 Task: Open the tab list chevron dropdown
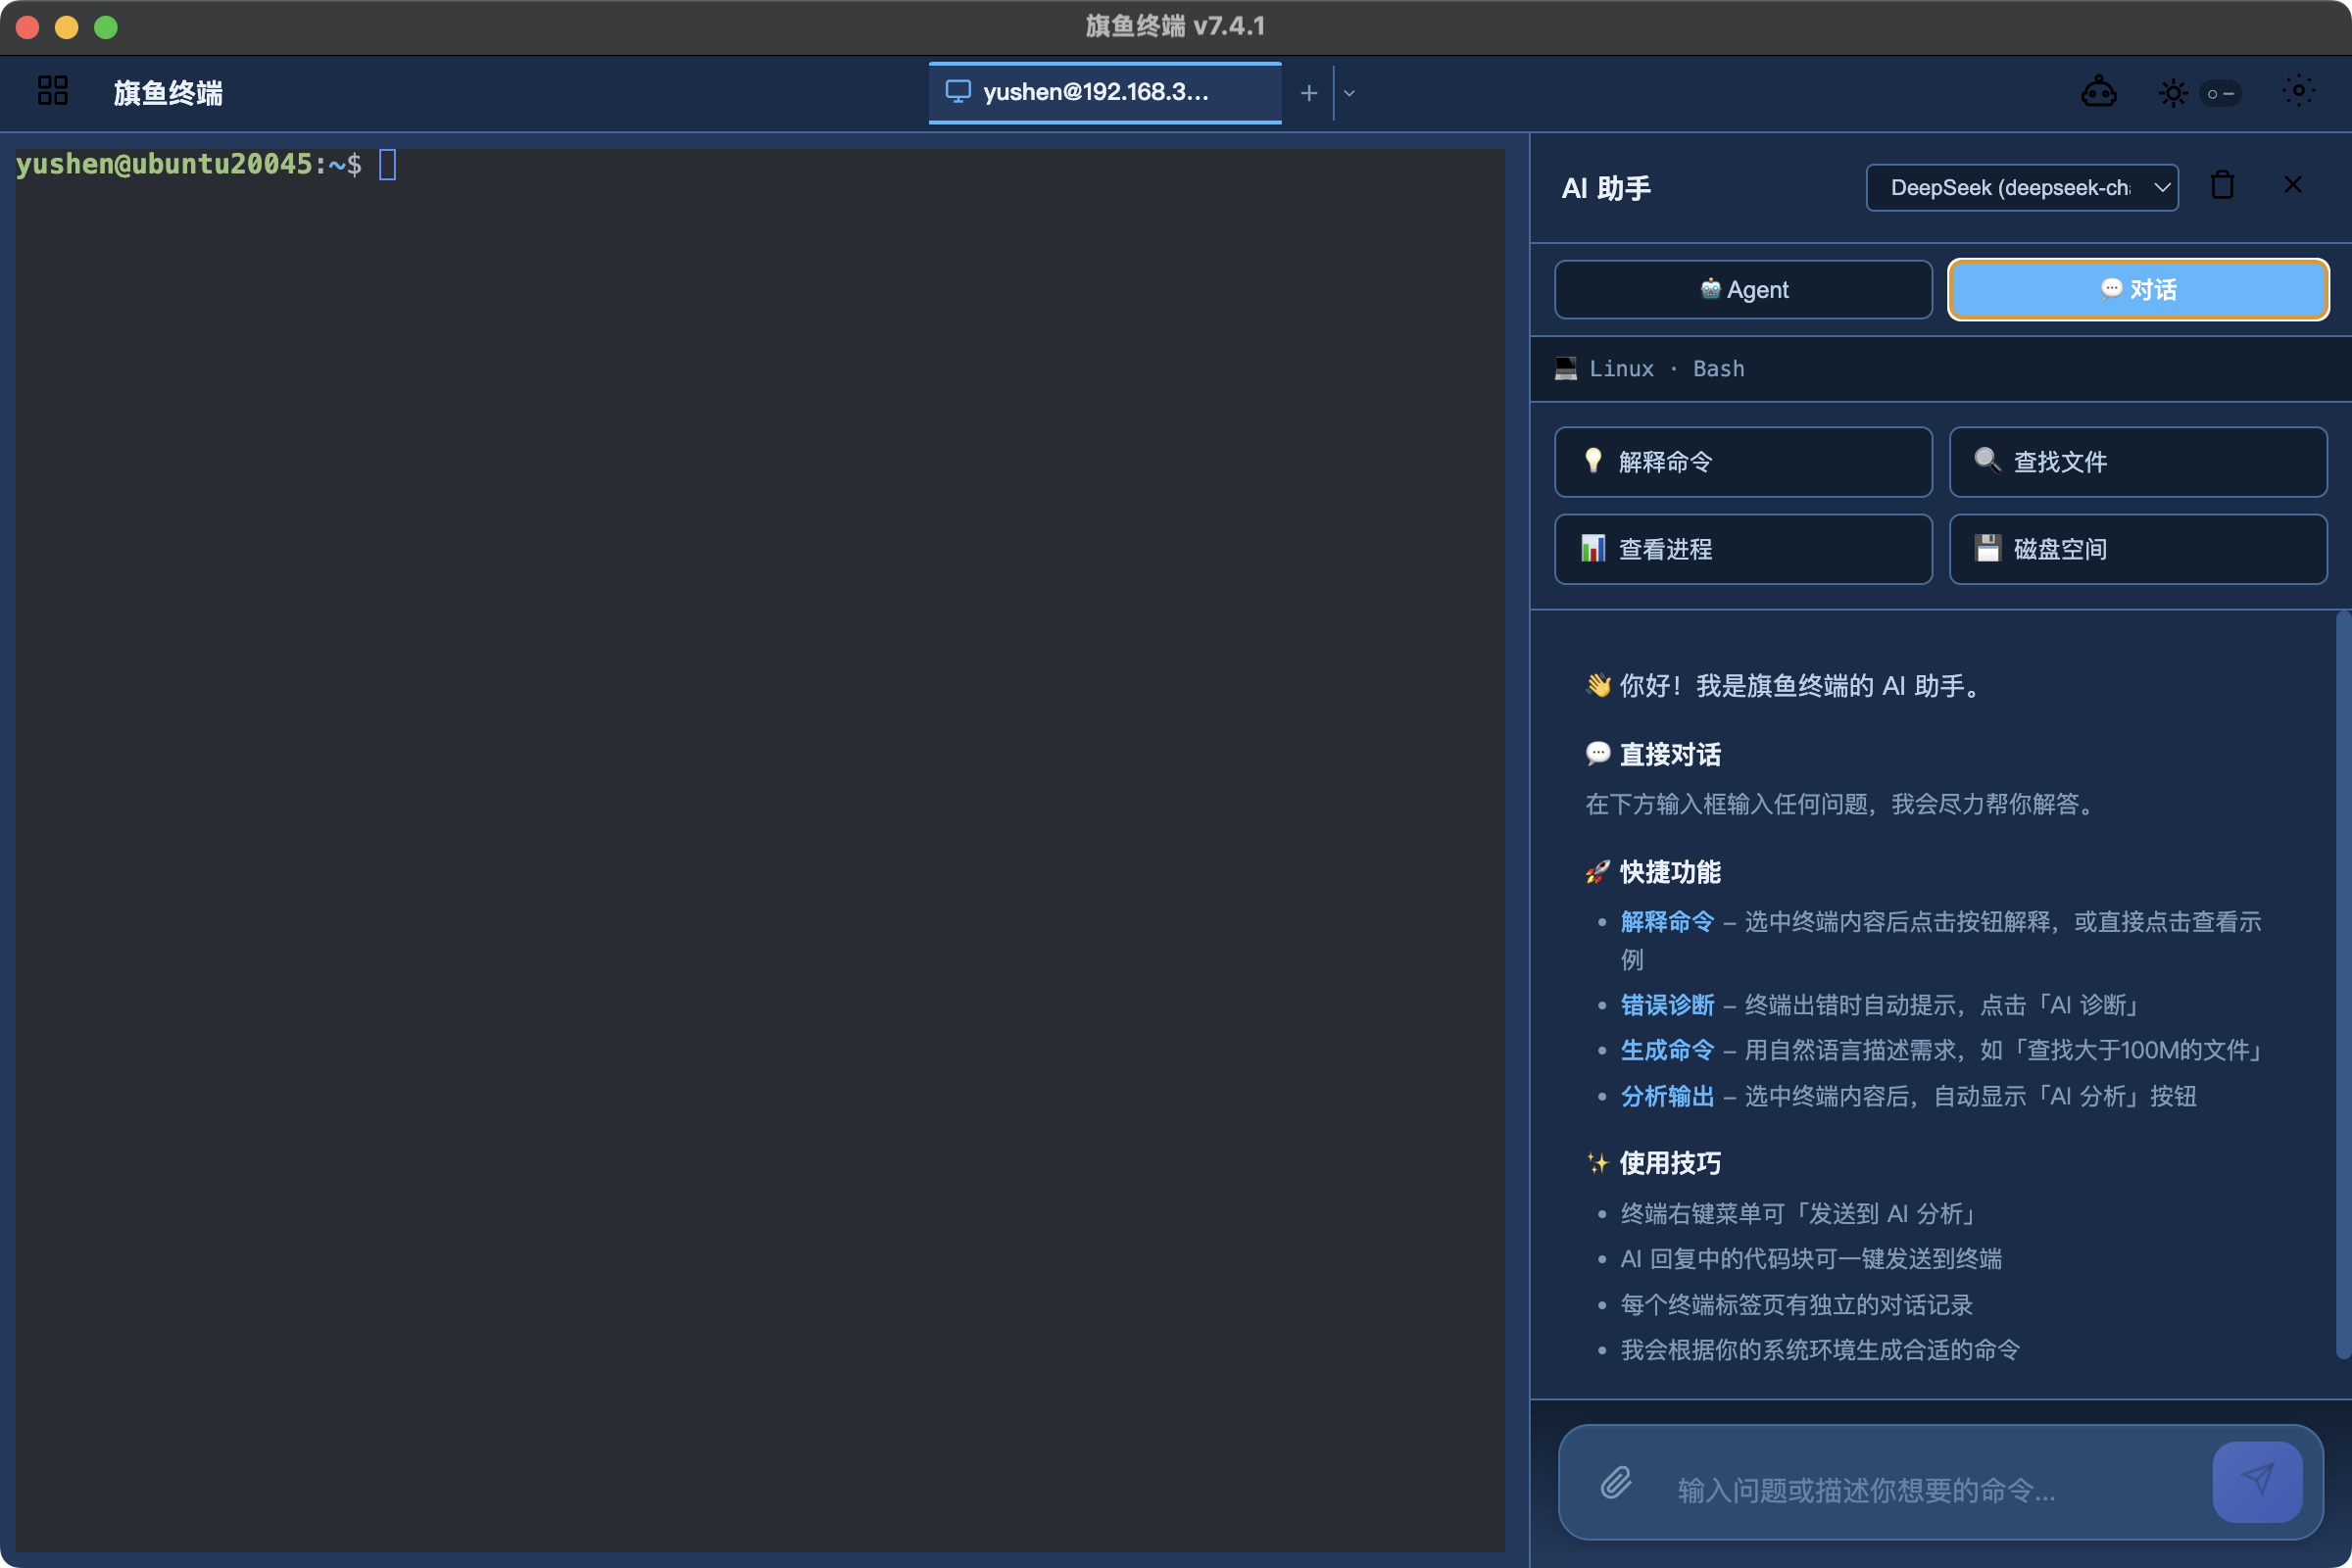point(1350,92)
